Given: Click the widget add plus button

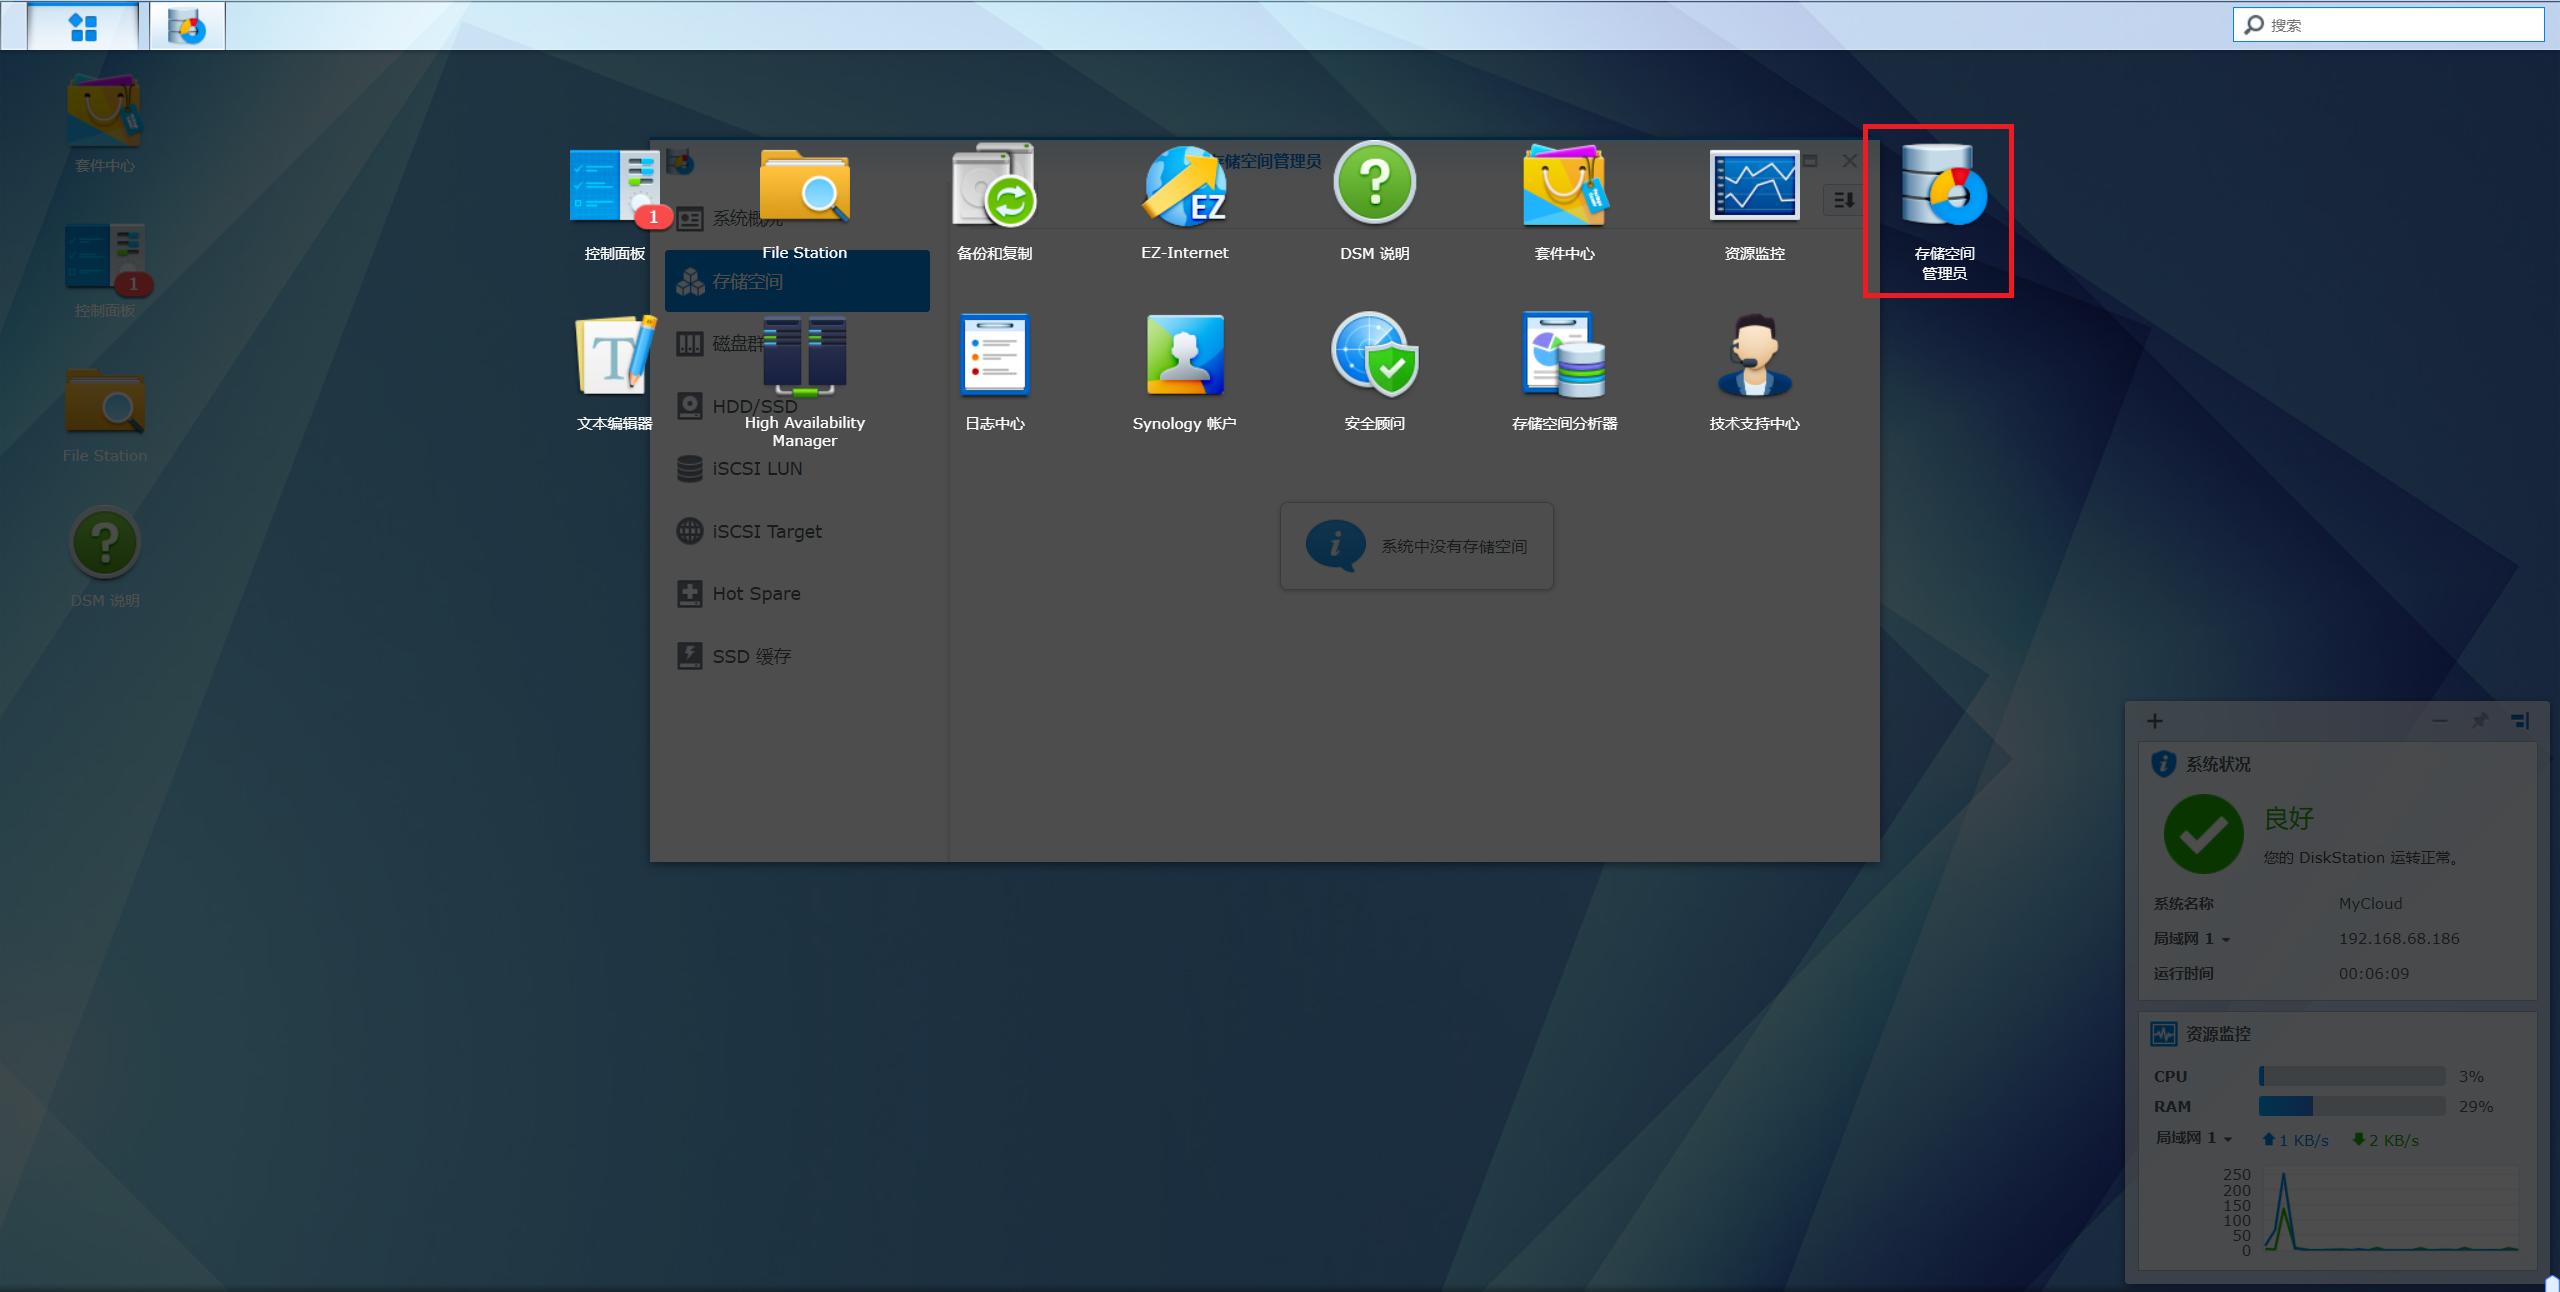Looking at the screenshot, I should (2155, 721).
